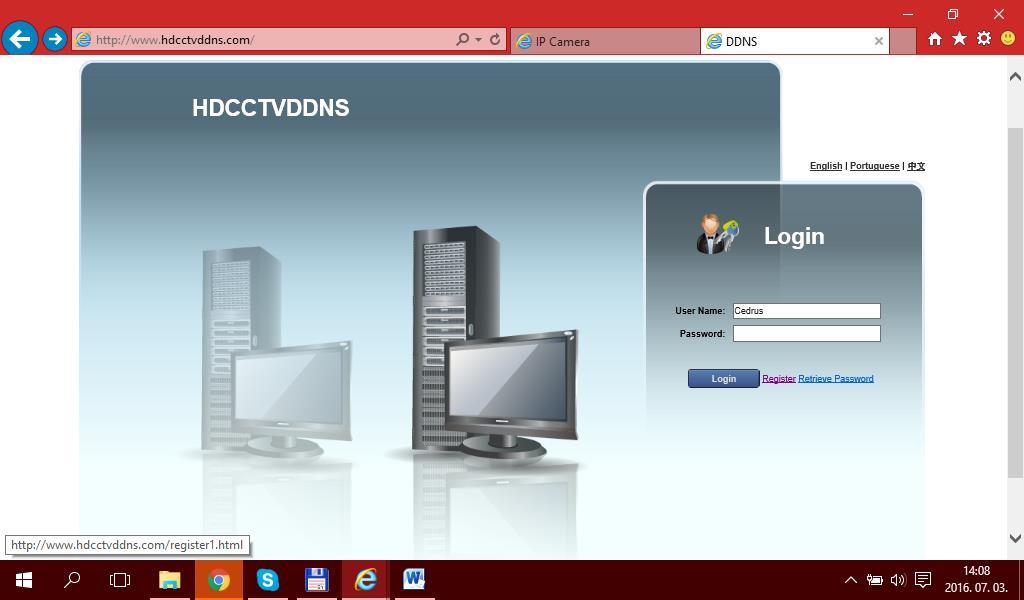Viewport: 1024px width, 600px height.
Task: Open a new blank tab
Action: pos(903,41)
